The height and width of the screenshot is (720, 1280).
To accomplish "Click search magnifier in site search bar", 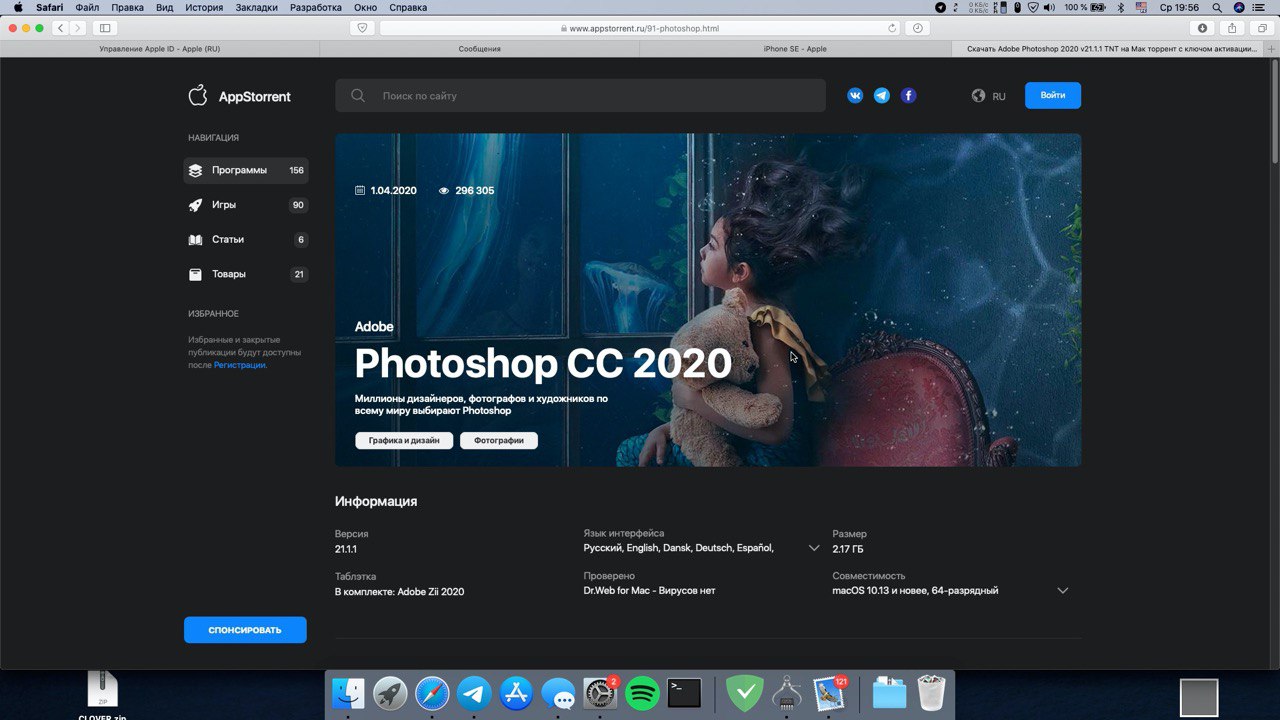I will pyautogui.click(x=358, y=96).
